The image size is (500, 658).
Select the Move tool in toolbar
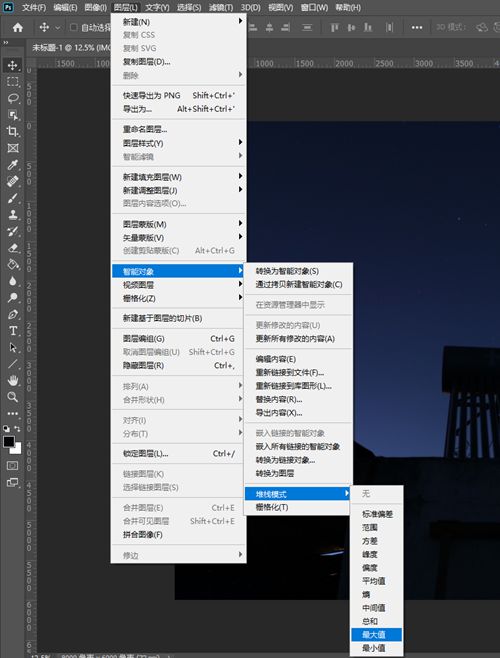(x=13, y=65)
